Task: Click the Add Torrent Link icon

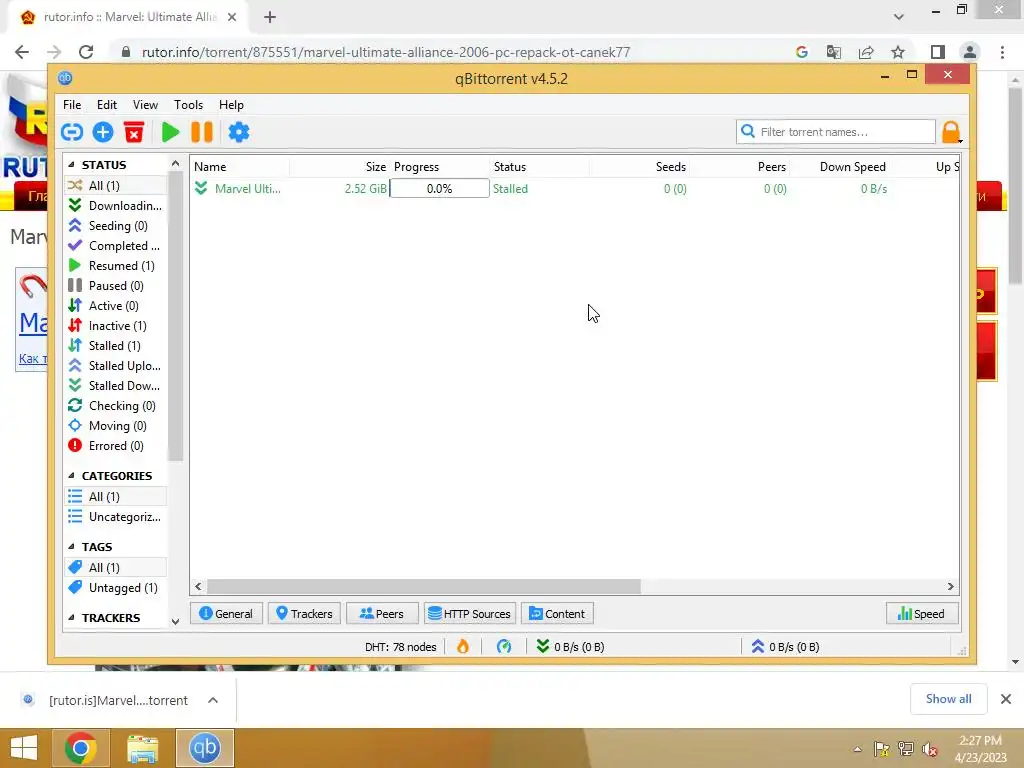Action: (x=72, y=132)
